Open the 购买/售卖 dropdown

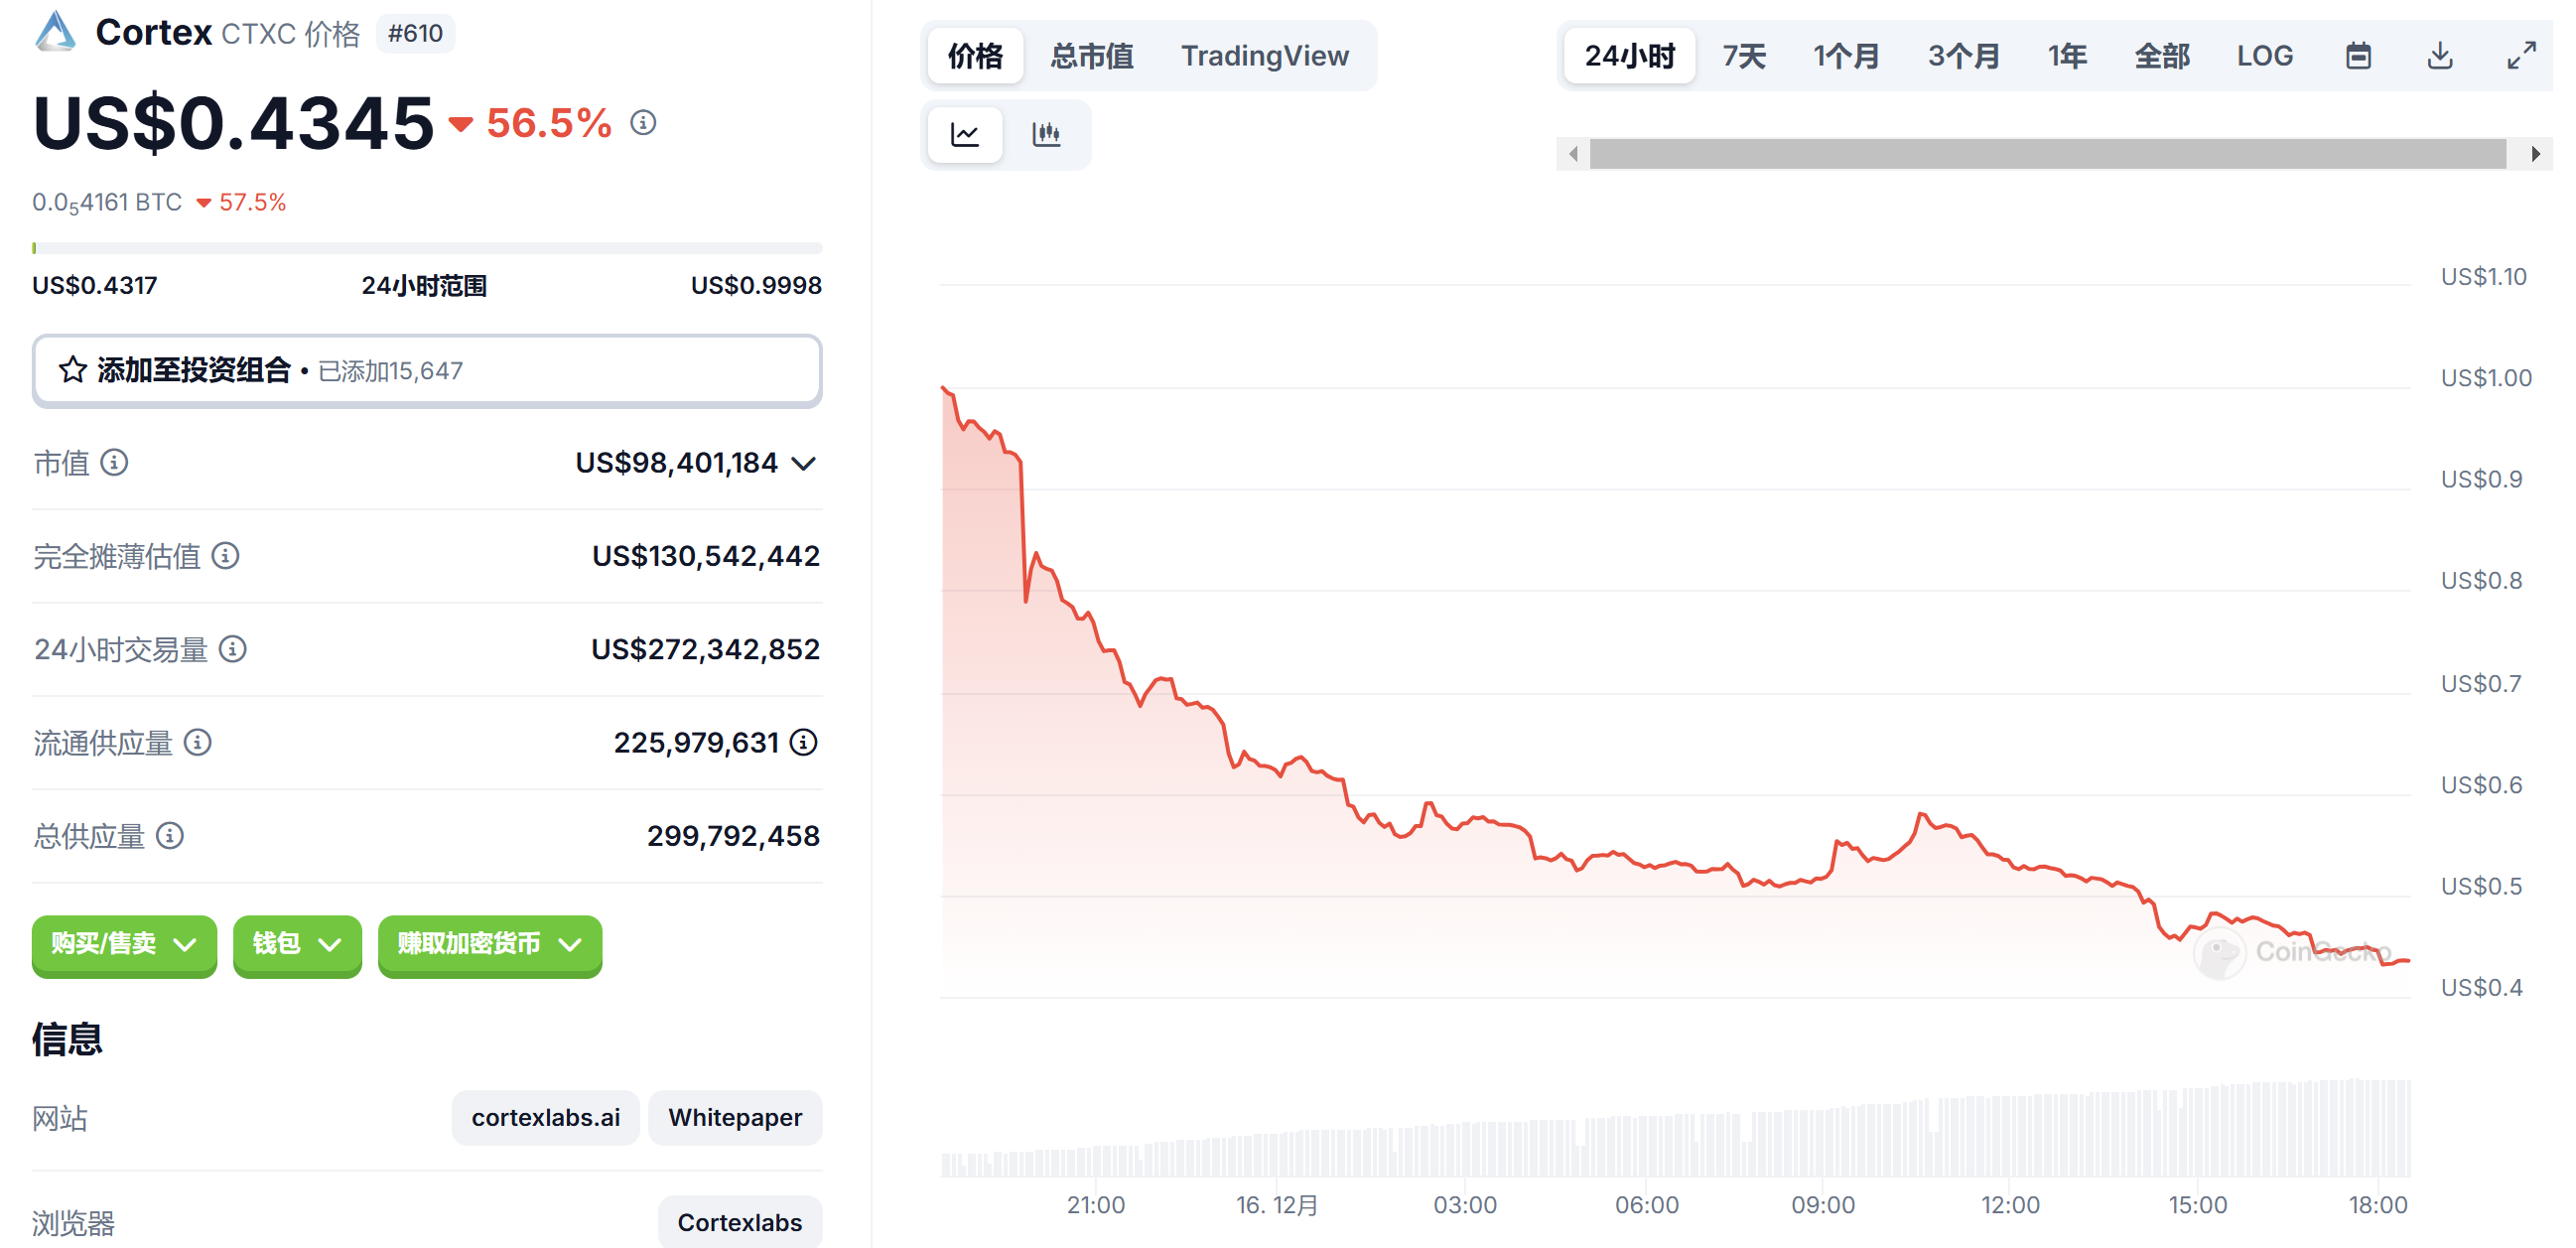coord(124,944)
